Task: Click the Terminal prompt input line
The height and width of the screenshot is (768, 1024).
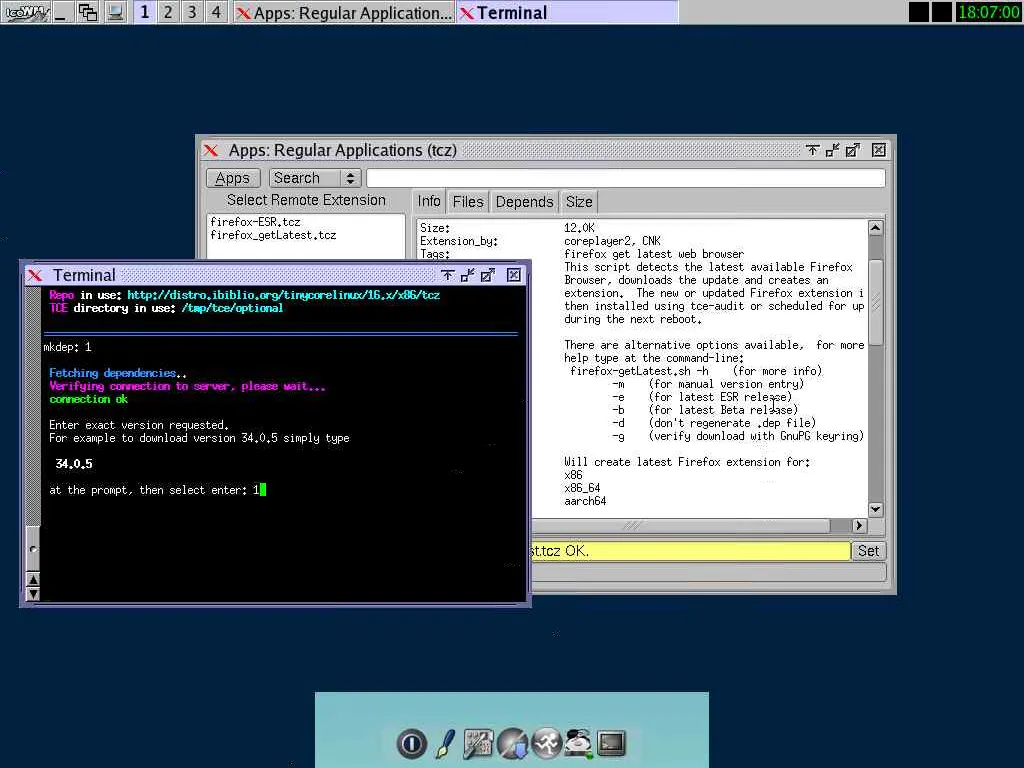Action: pyautogui.click(x=157, y=490)
